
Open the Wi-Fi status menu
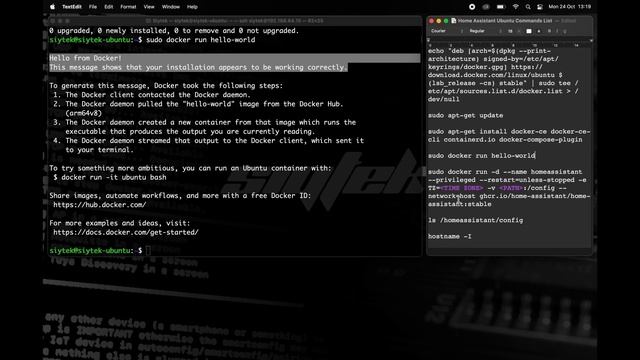point(516,7)
